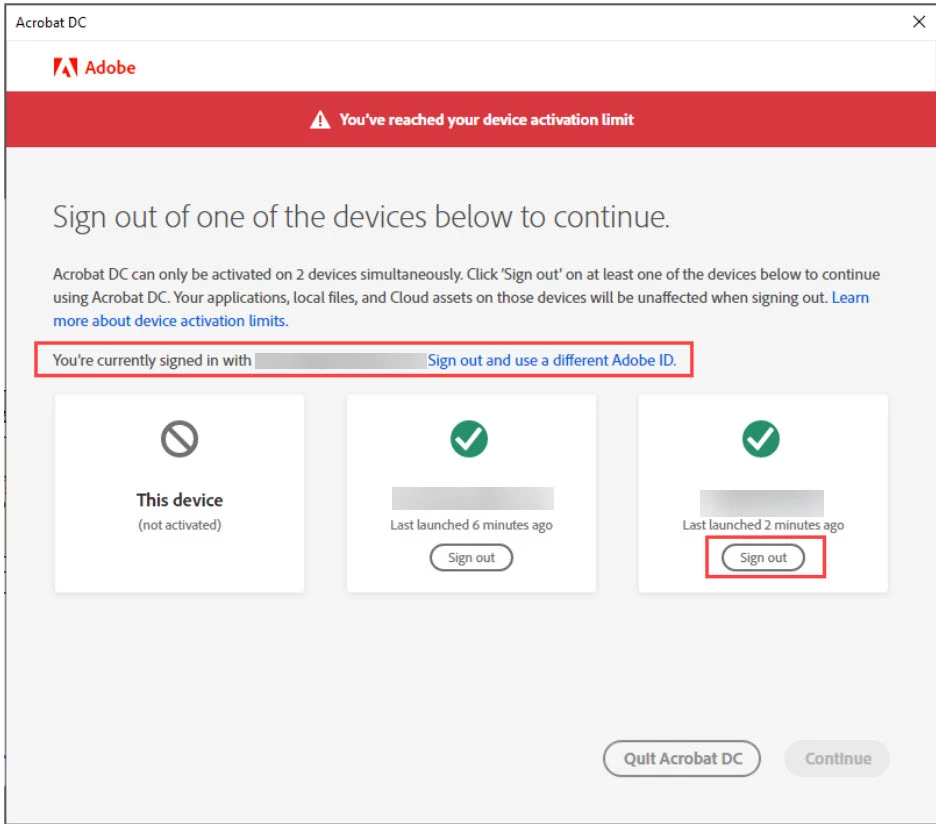
Task: Click 'You've reached your device activation limit' banner text
Action: point(487,119)
